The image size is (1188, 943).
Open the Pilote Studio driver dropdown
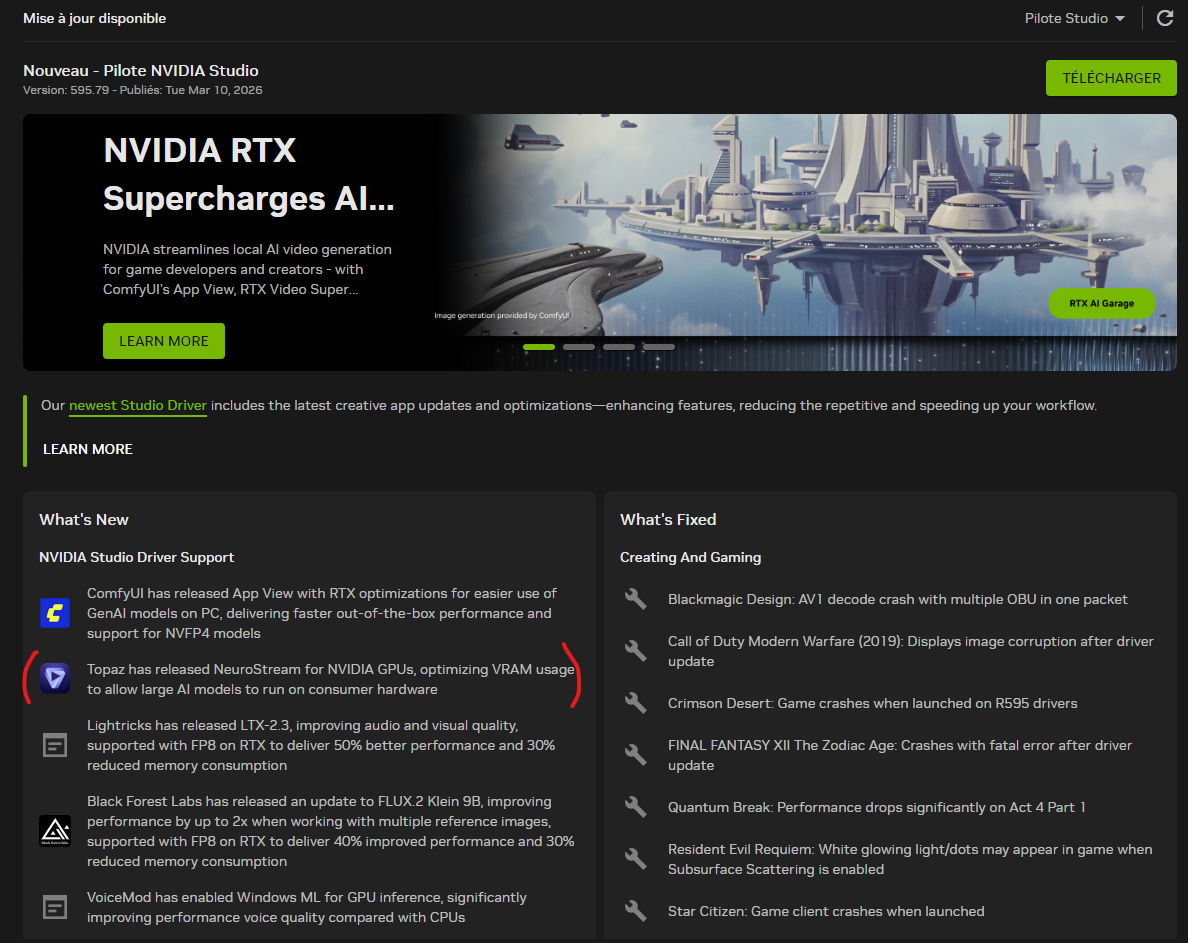[1074, 18]
